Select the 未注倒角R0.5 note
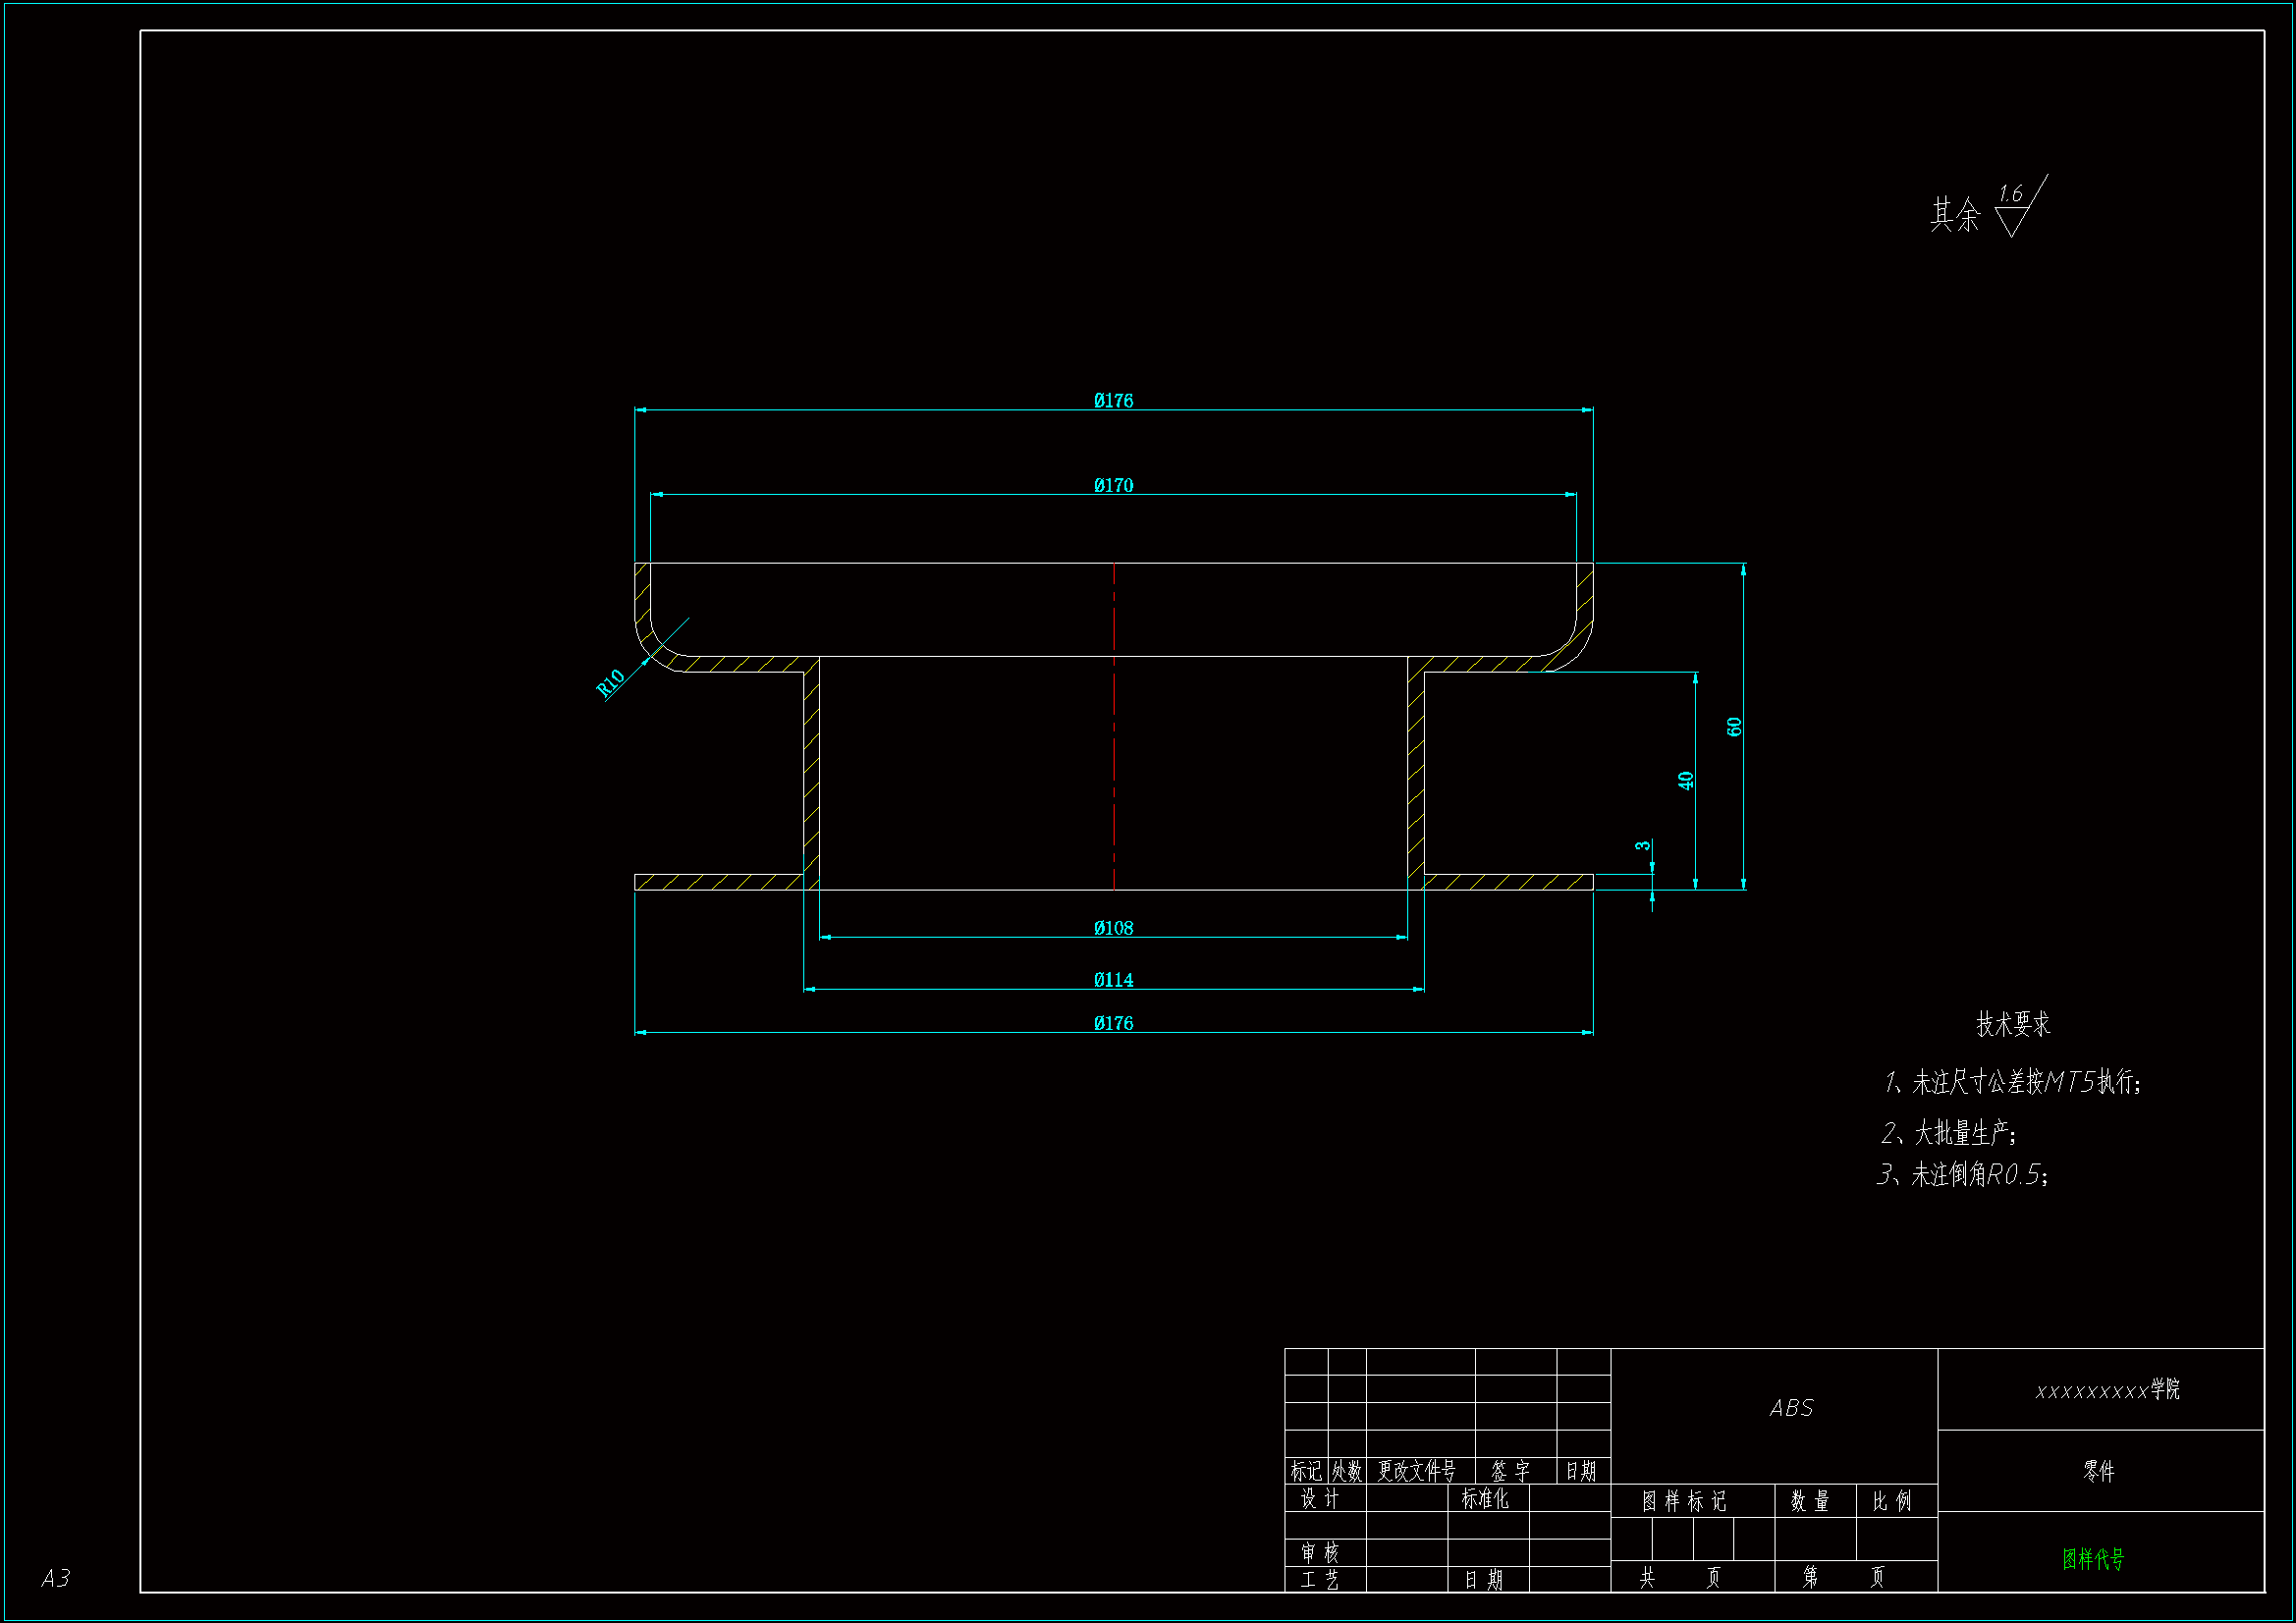The image size is (2296, 1623). click(1962, 1174)
